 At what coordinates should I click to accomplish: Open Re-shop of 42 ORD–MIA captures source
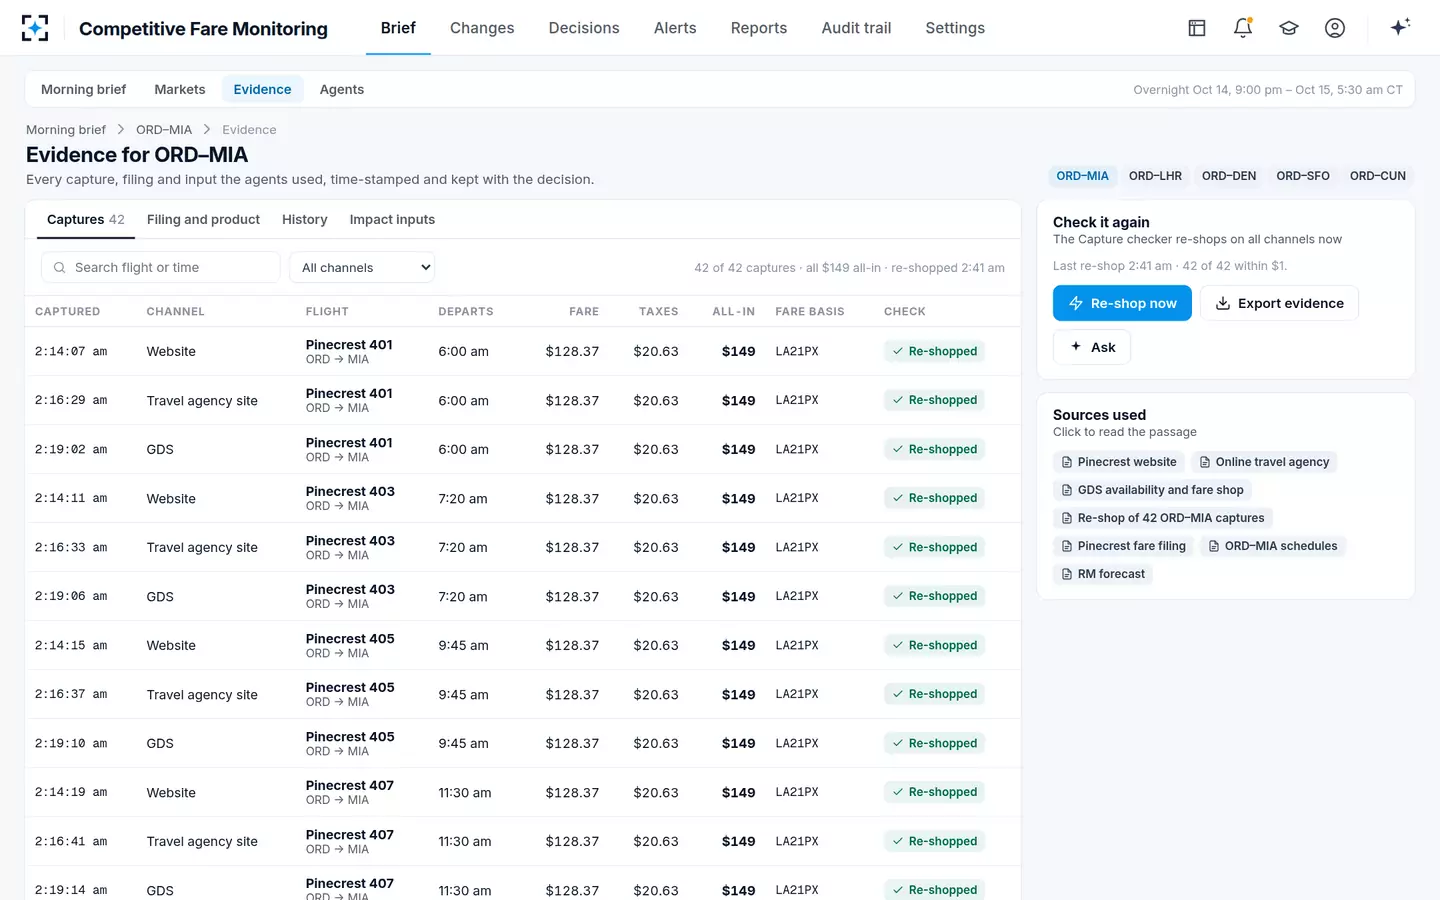(x=1163, y=518)
